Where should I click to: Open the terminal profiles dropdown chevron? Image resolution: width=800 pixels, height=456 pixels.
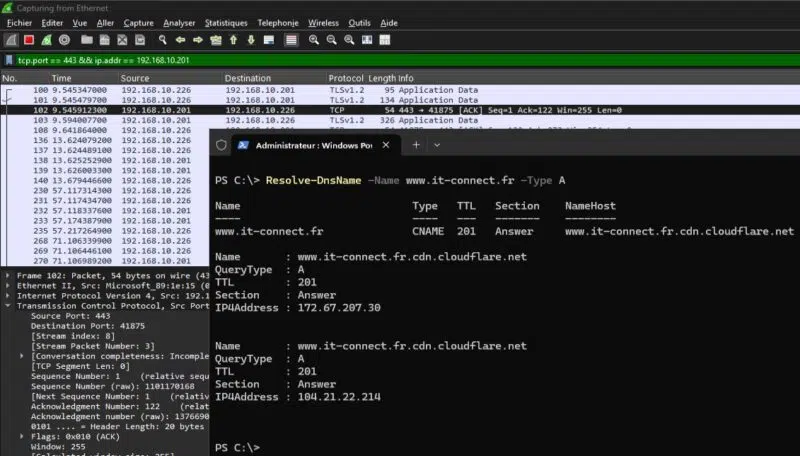437,145
